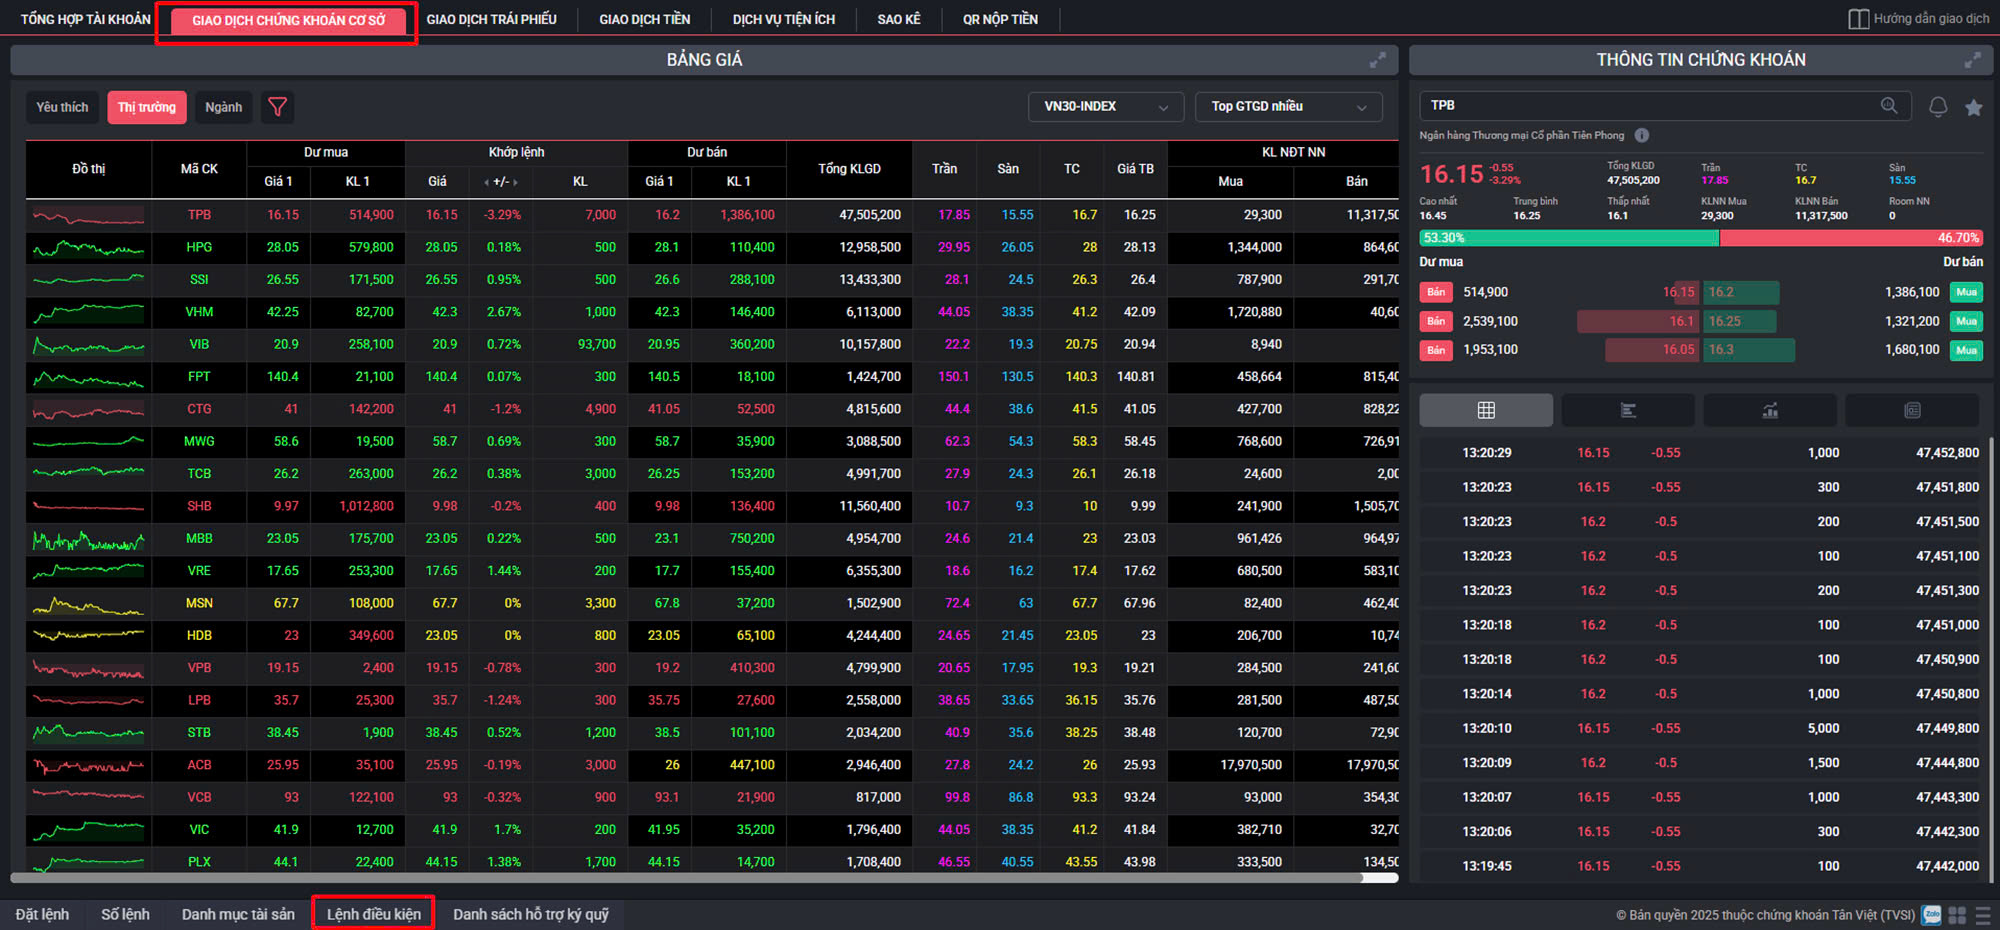Viewport: 2000px width, 930px height.
Task: Click the Mua button at price 16.2
Action: [1966, 292]
